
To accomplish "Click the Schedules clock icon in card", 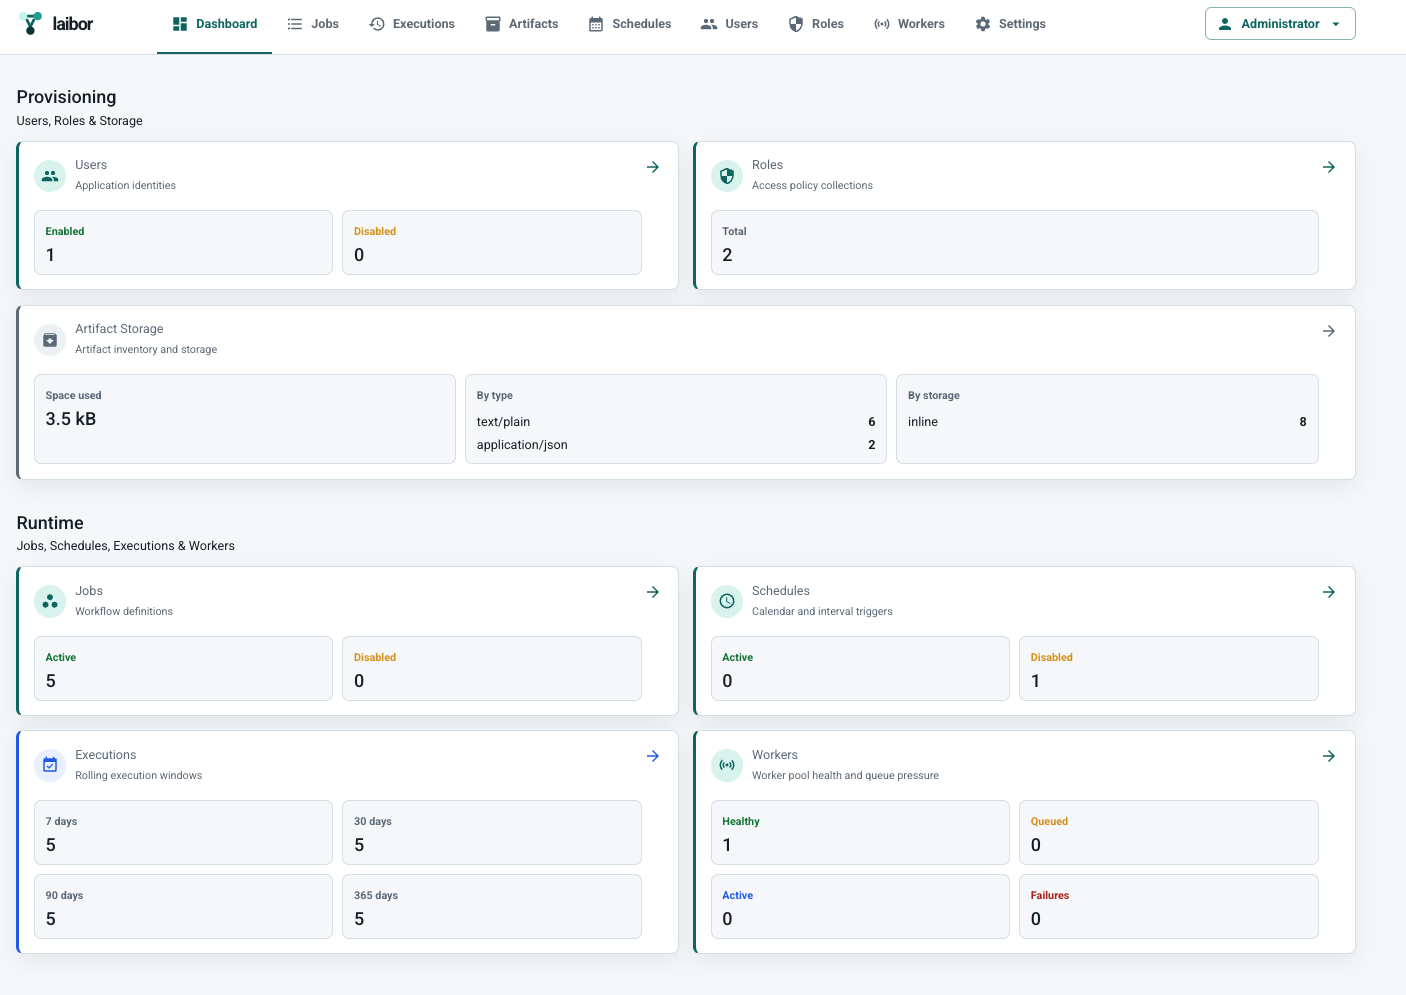I will (727, 601).
